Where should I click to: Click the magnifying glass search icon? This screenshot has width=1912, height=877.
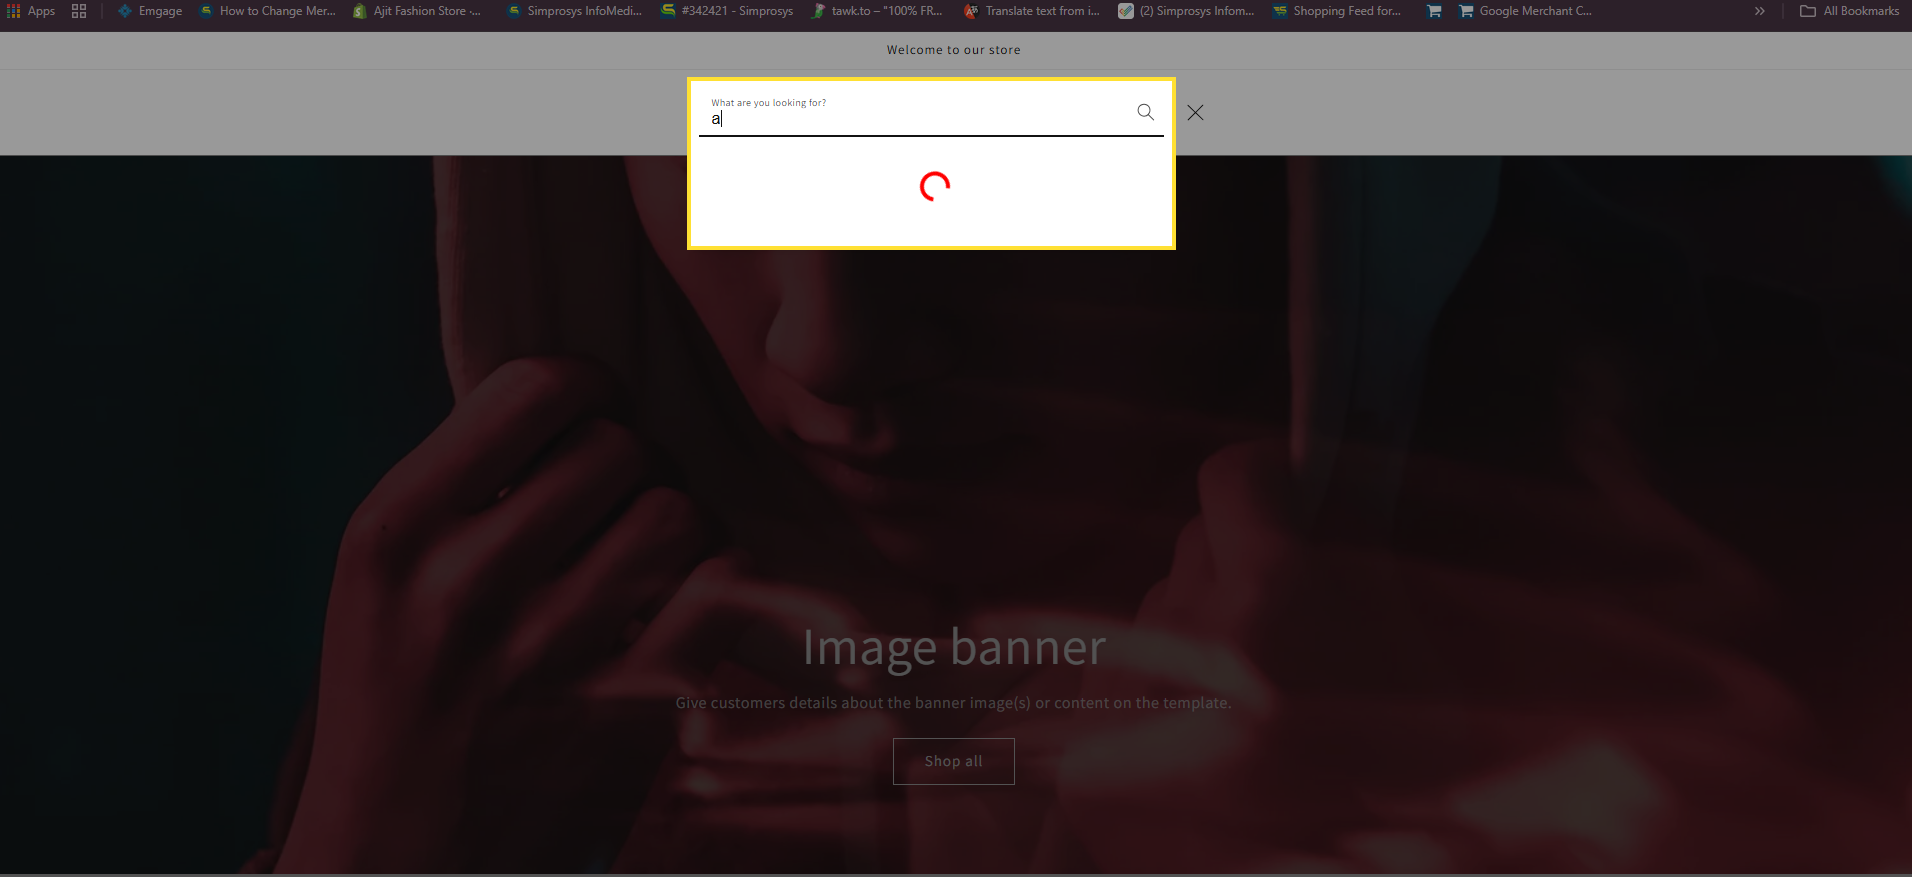pyautogui.click(x=1145, y=112)
